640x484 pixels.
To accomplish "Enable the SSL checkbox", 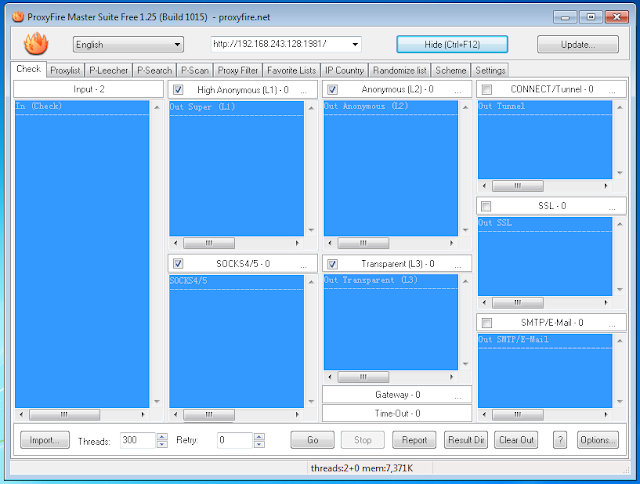I will [x=486, y=206].
